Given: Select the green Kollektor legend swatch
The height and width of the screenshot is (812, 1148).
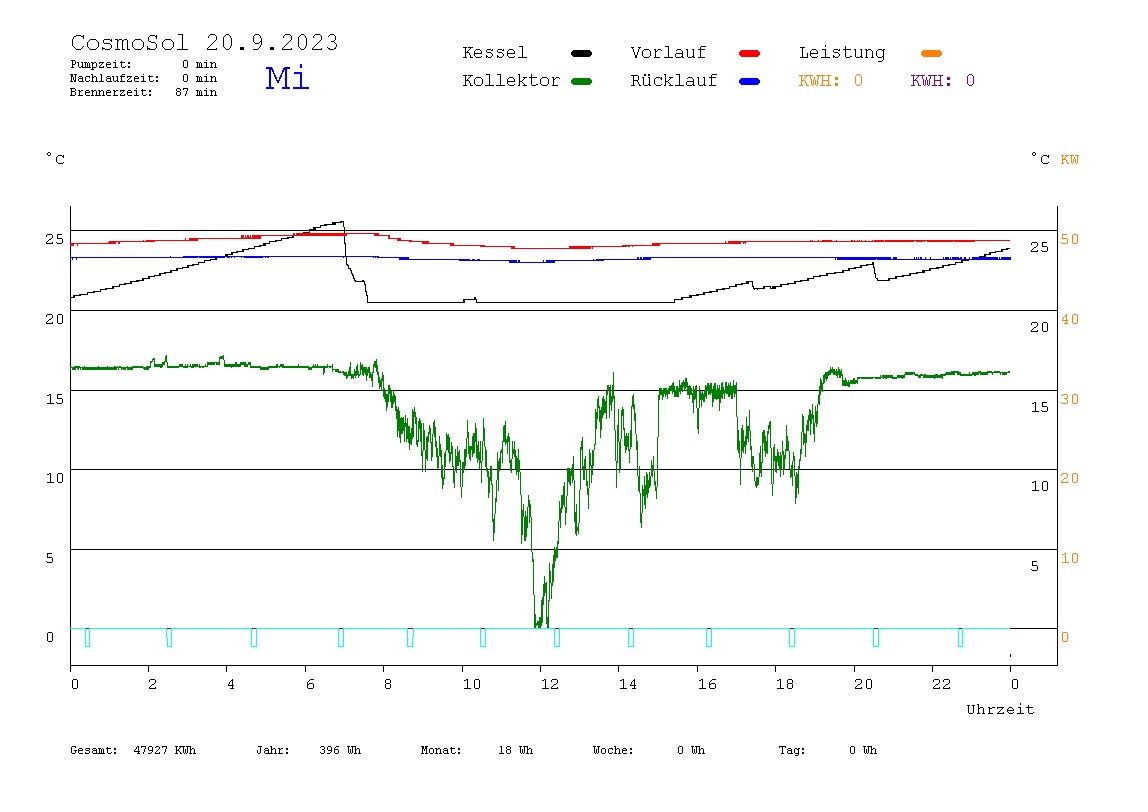Looking at the screenshot, I should pos(581,81).
